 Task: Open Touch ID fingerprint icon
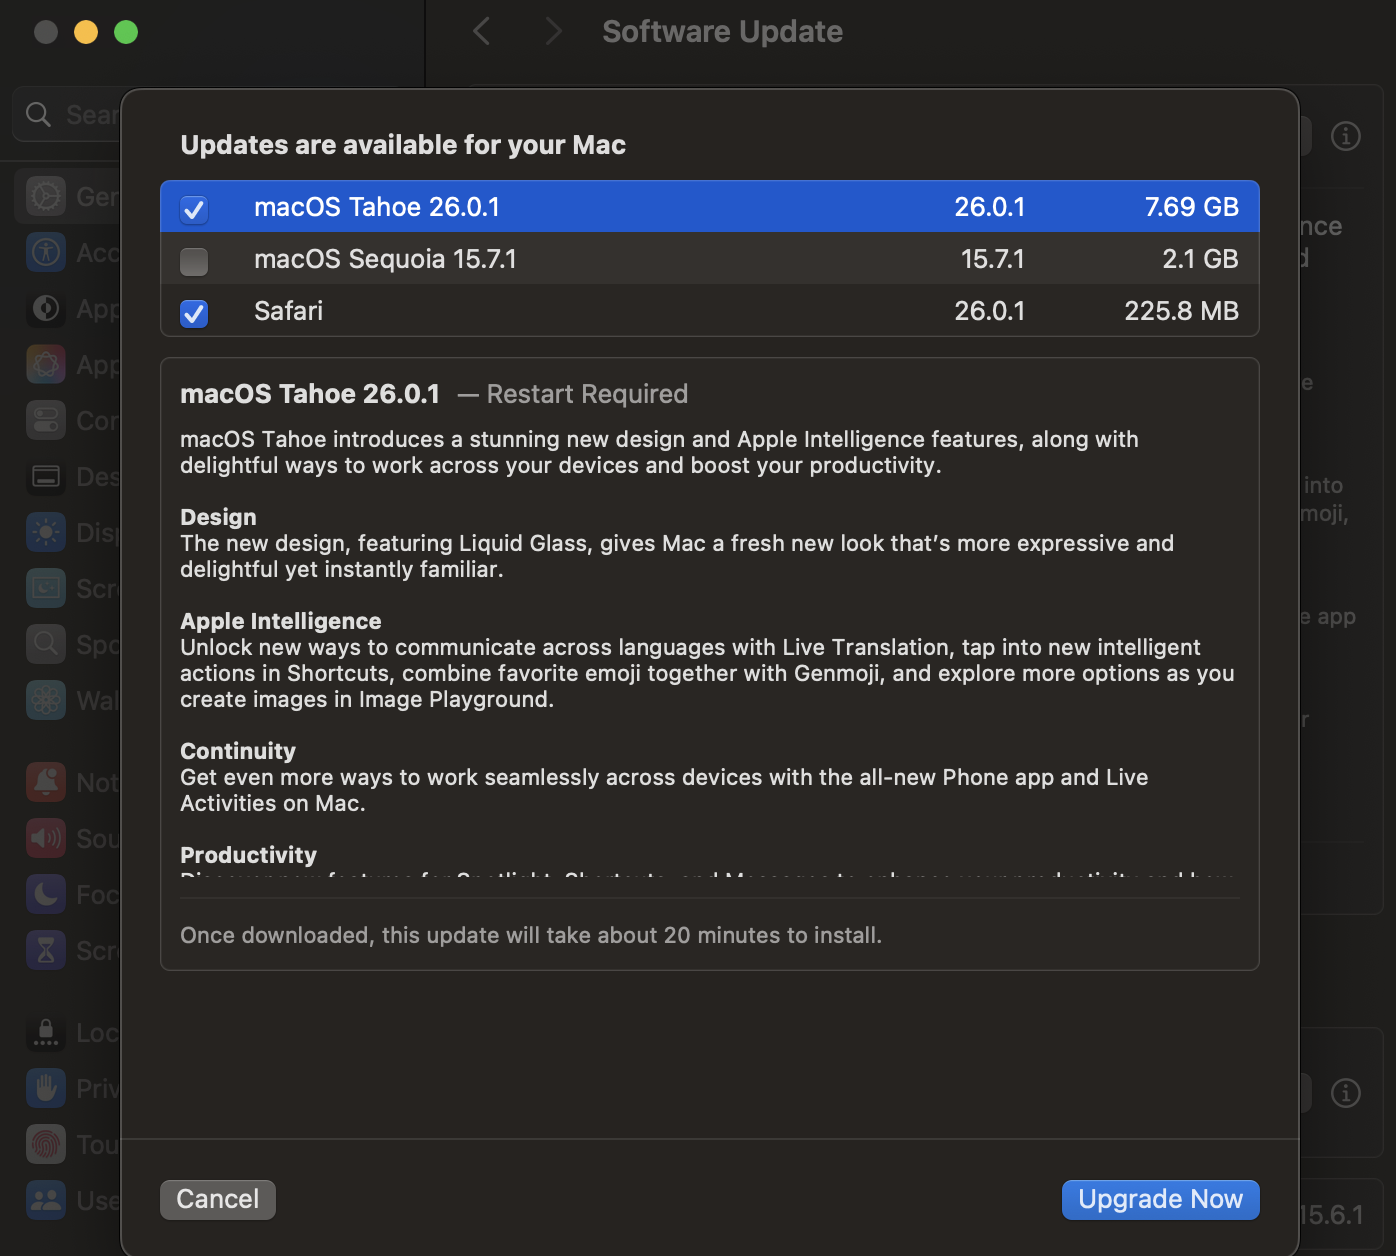pyautogui.click(x=46, y=1144)
